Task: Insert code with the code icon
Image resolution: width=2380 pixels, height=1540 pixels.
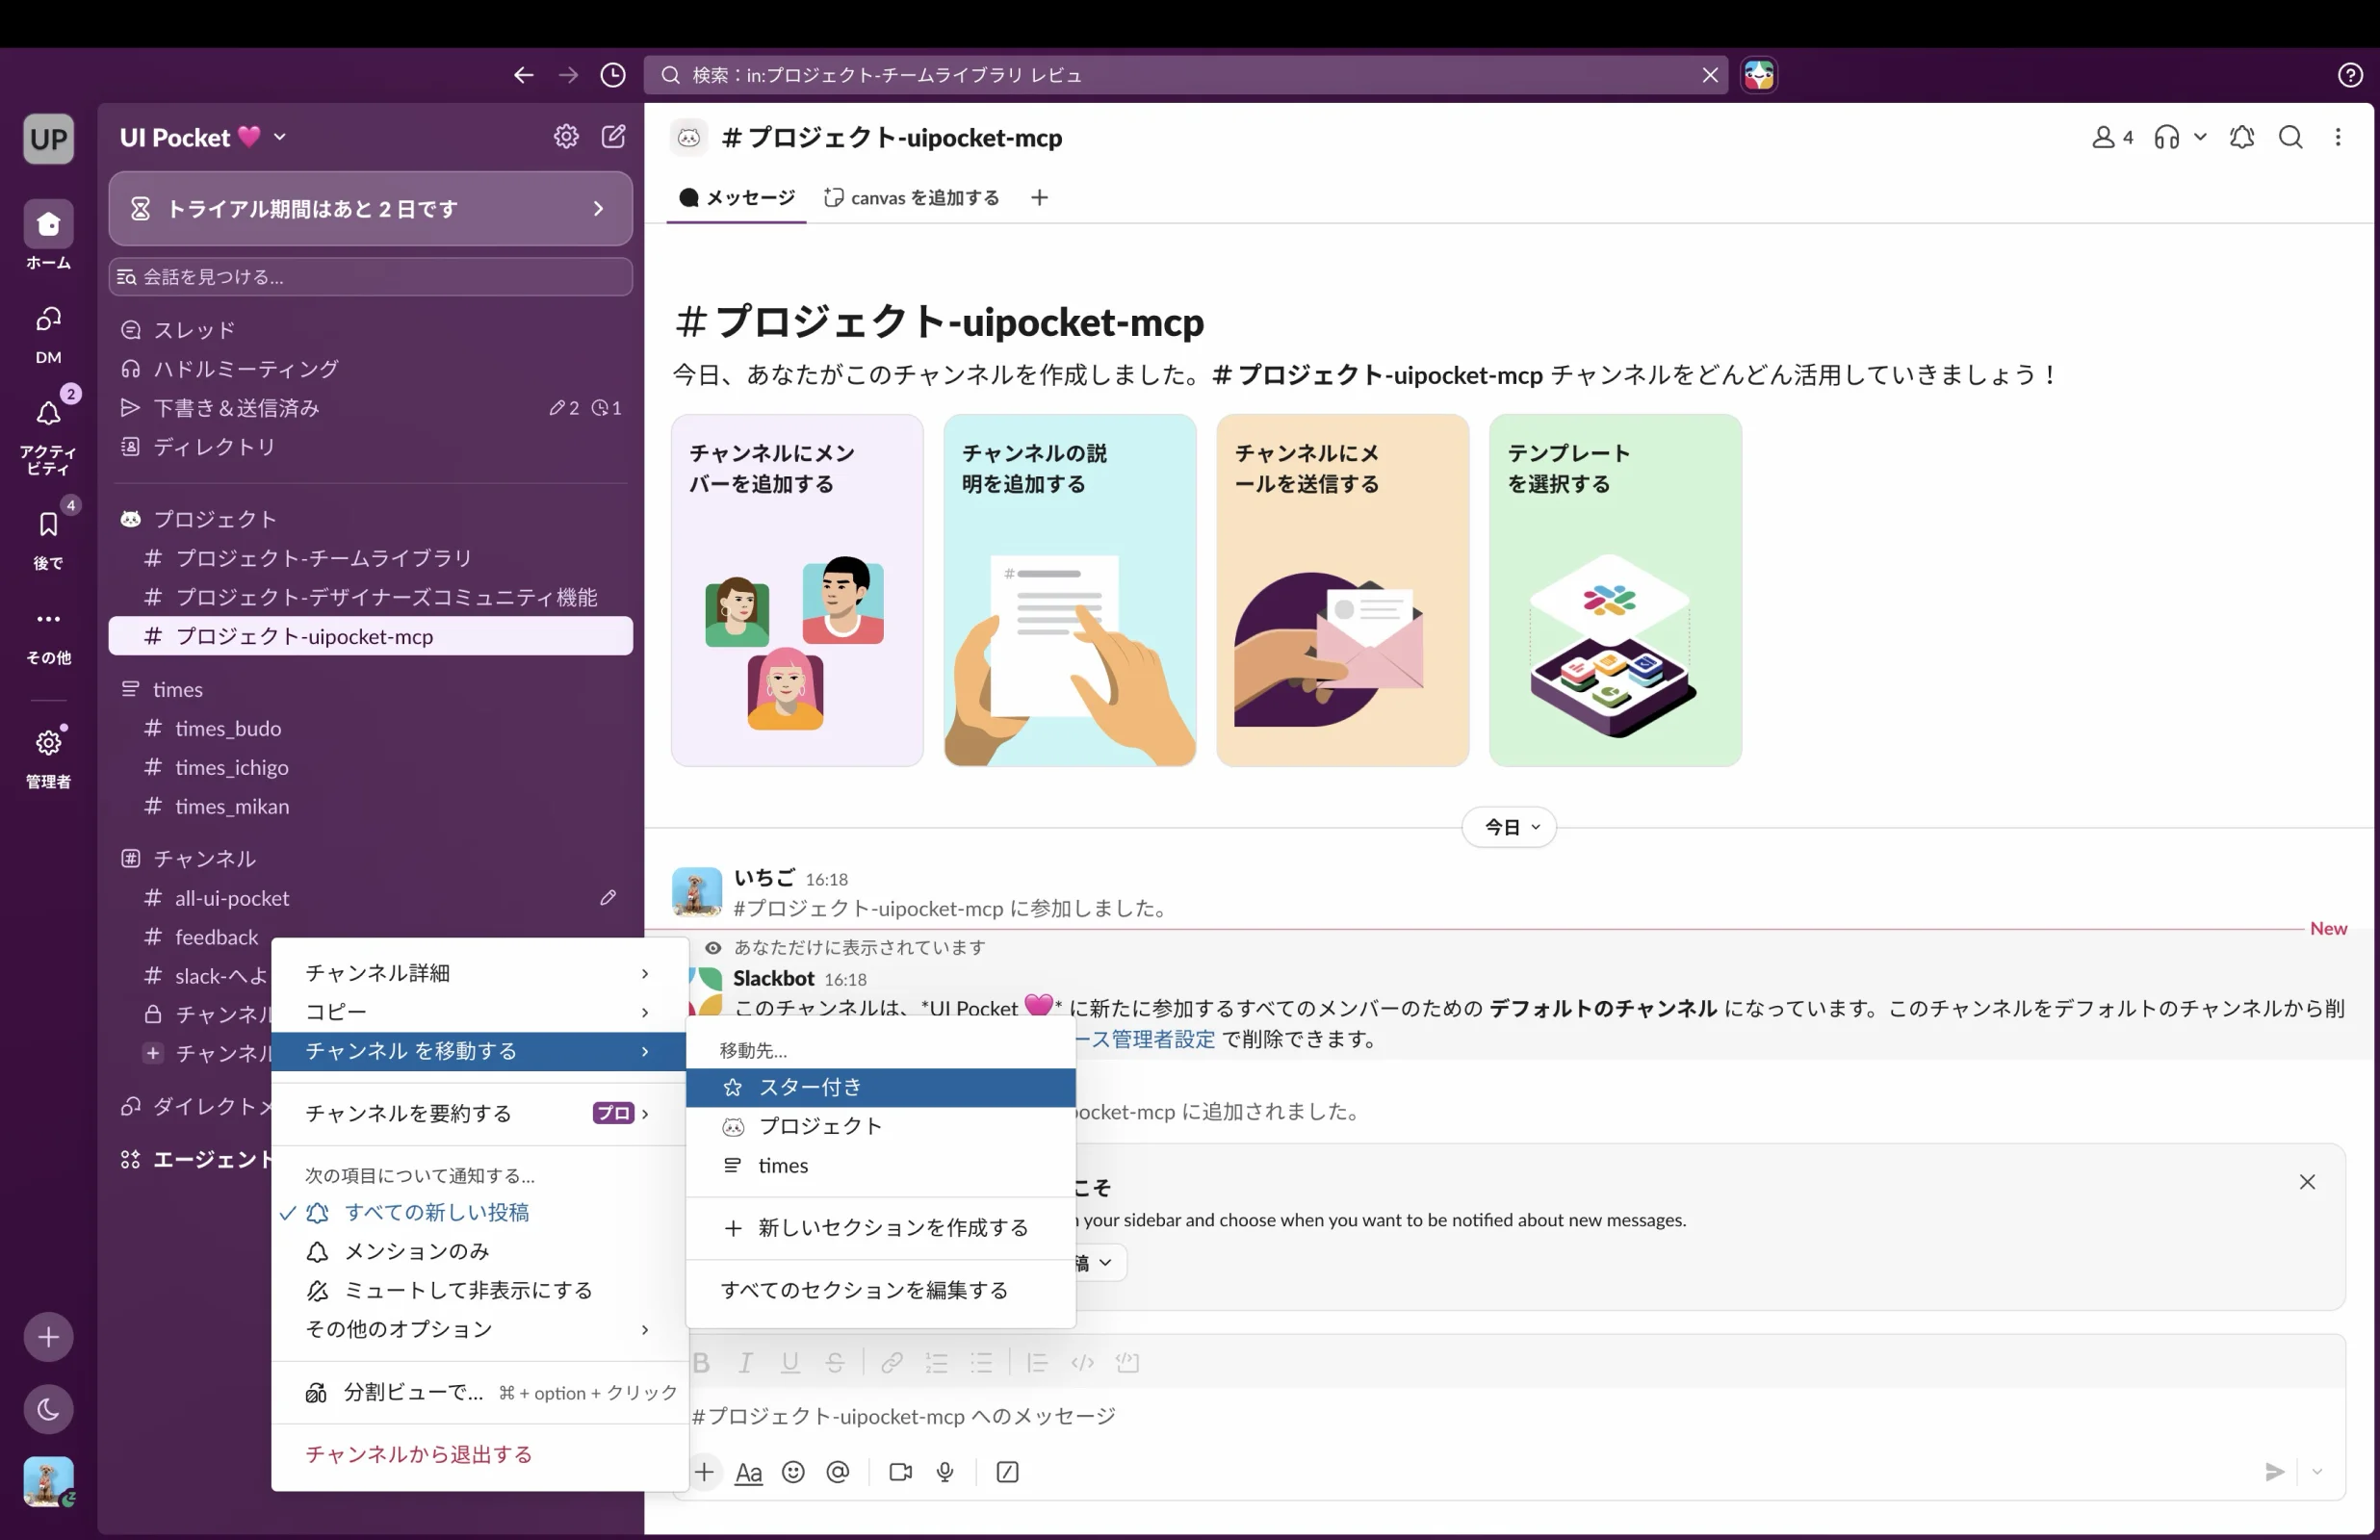Action: (1082, 1362)
